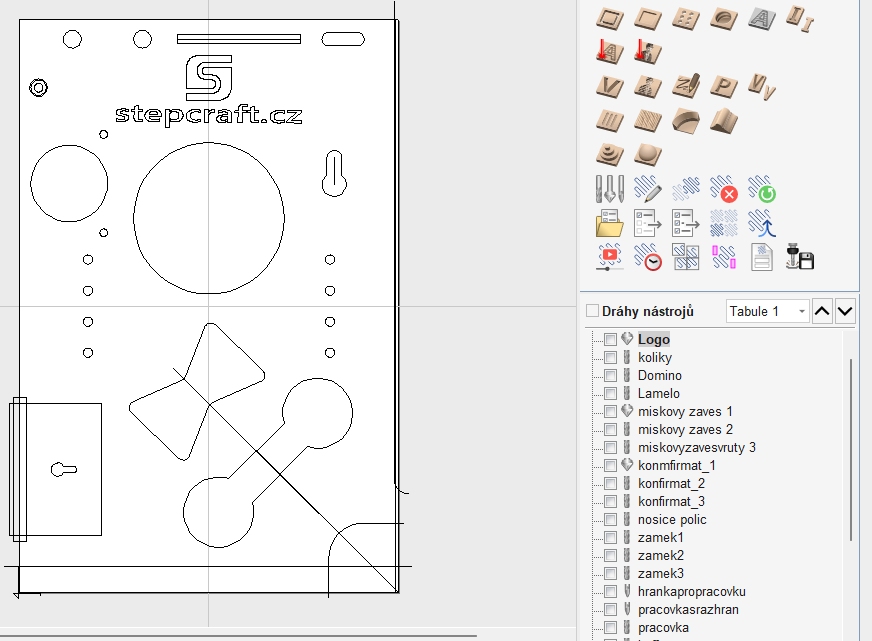The height and width of the screenshot is (641, 872).
Task: Select the largest circle vector in drawing
Action: tap(209, 218)
